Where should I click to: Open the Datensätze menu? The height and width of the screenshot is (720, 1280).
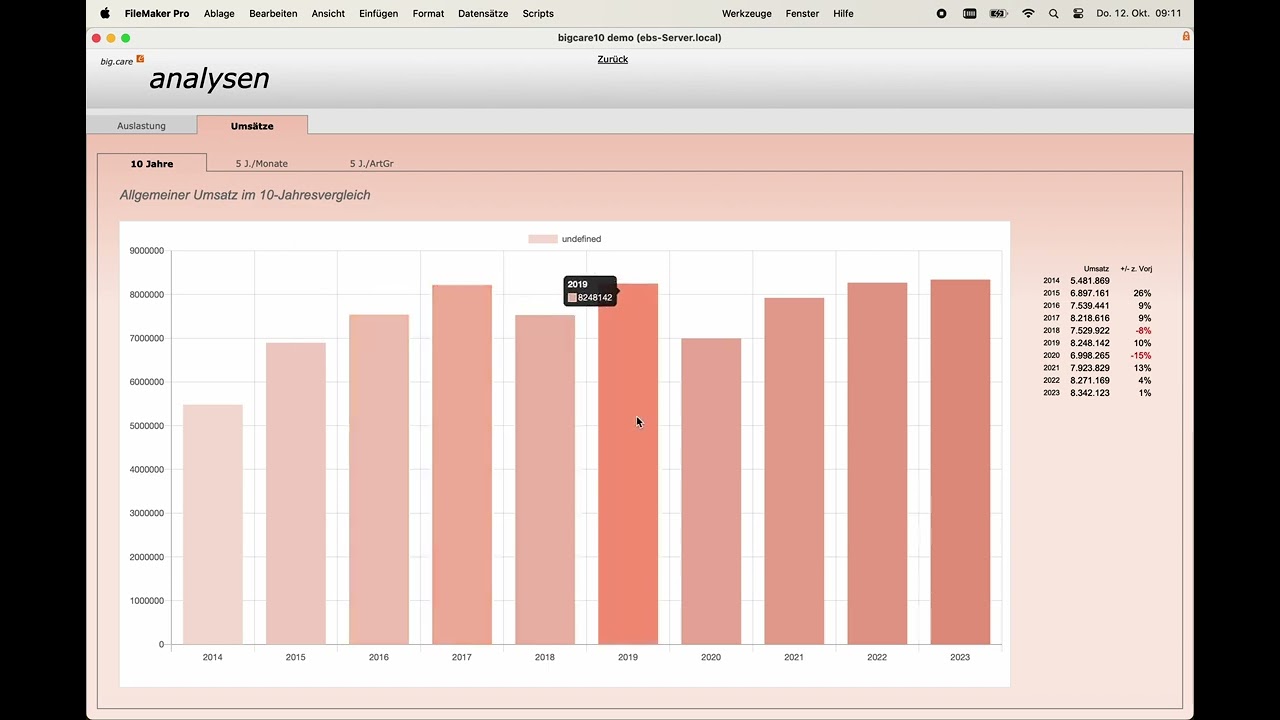point(483,13)
